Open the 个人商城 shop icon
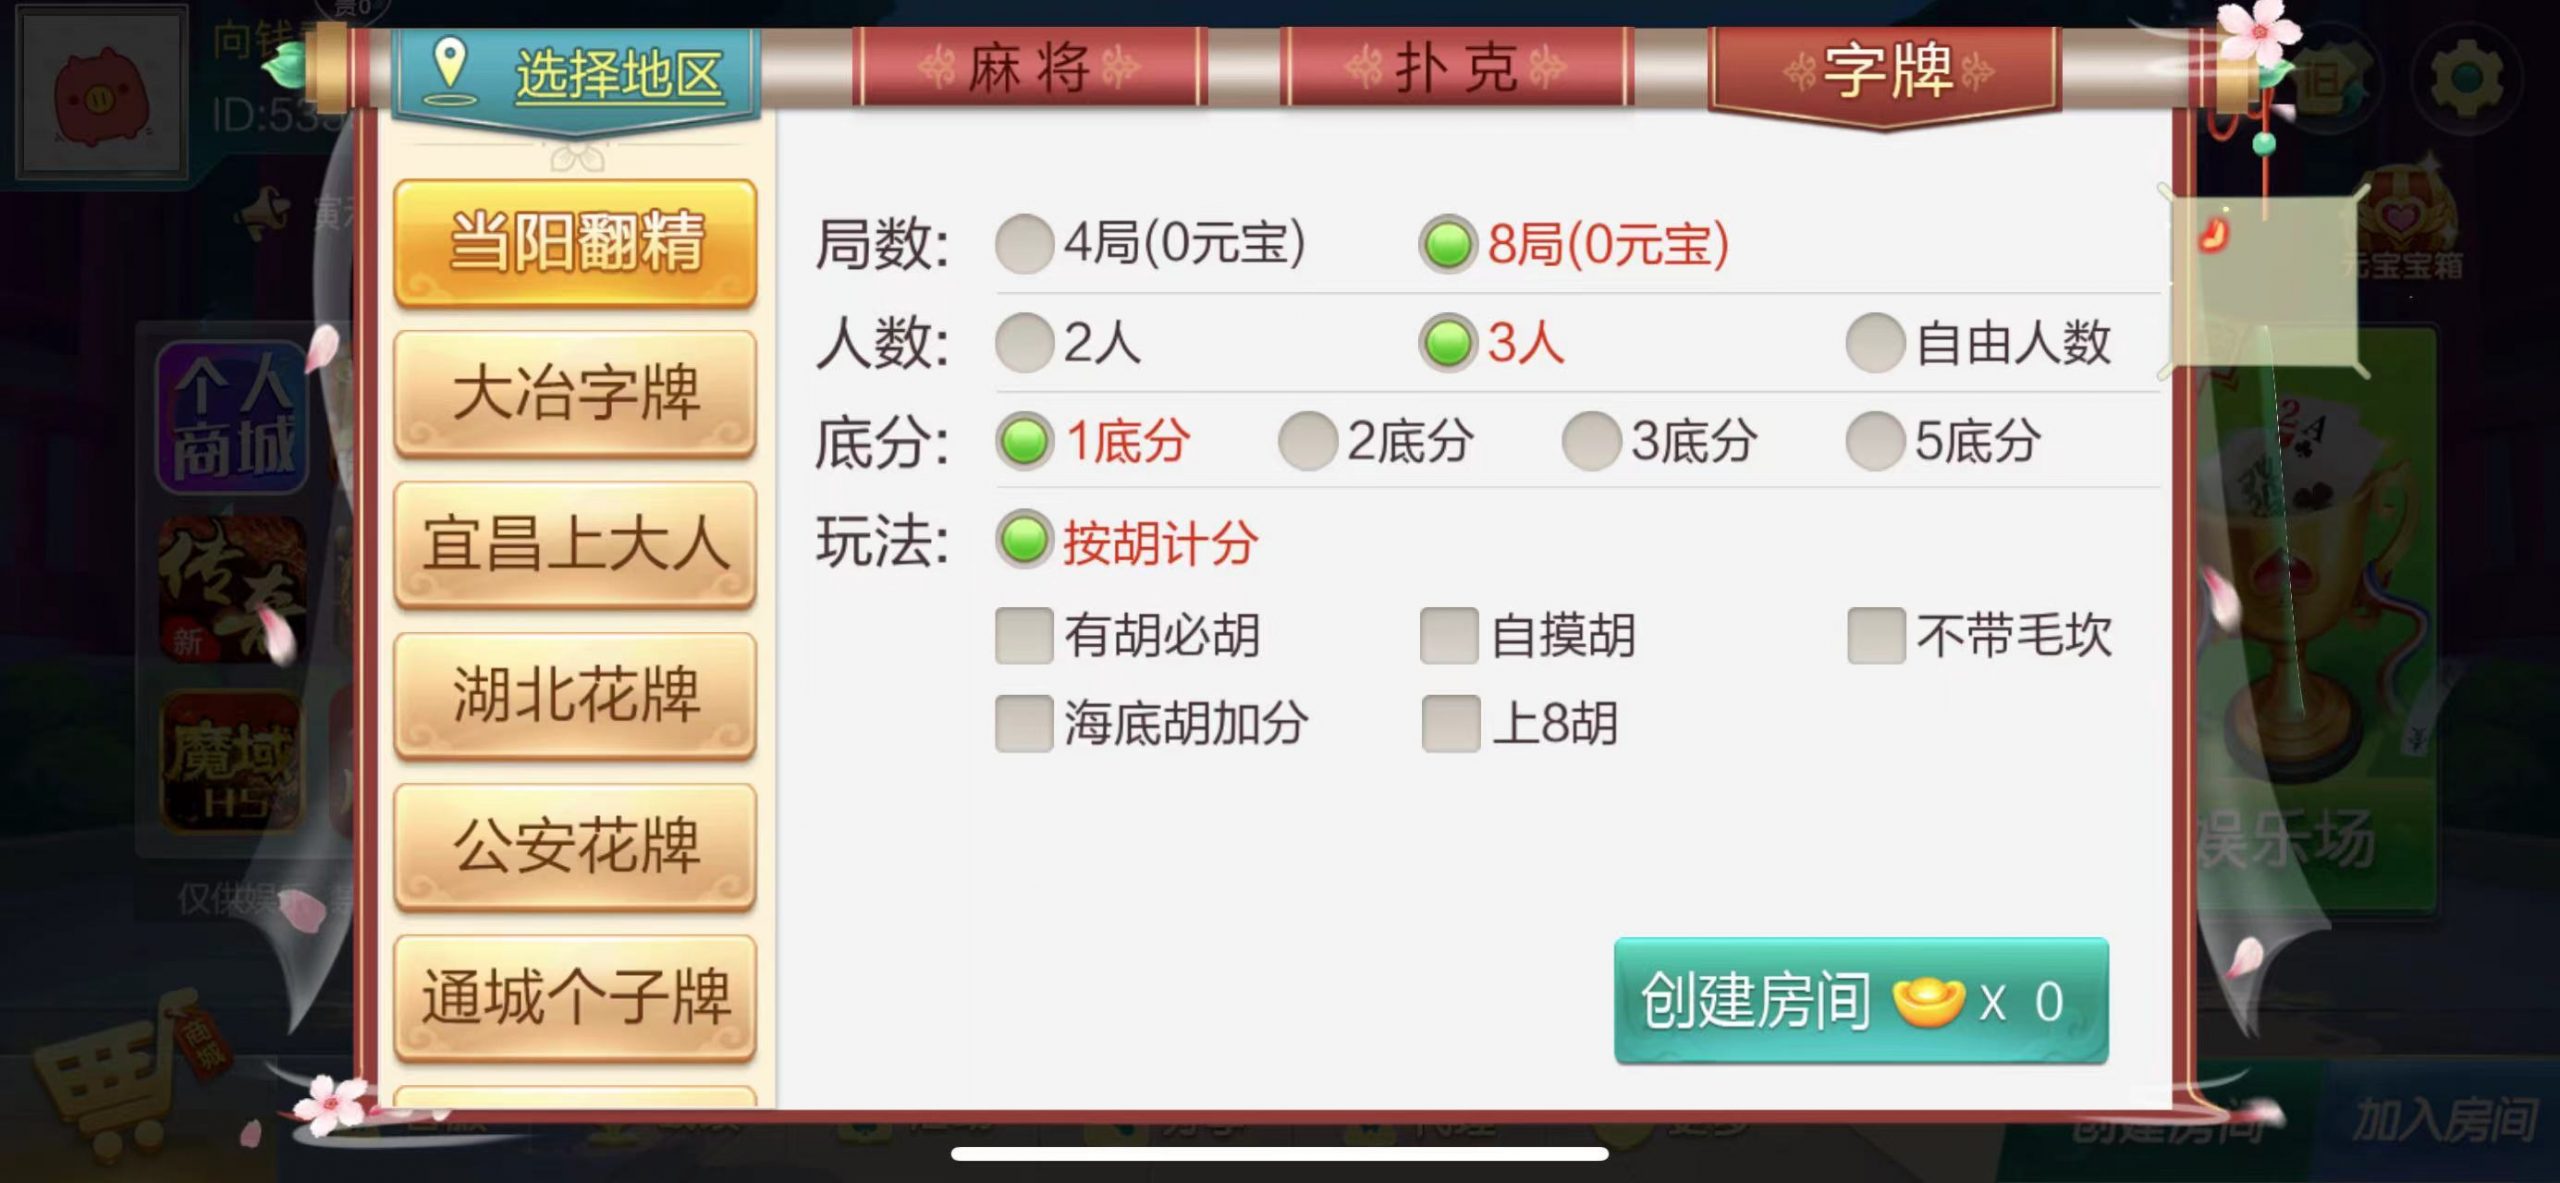2560x1183 pixels. [x=232, y=418]
